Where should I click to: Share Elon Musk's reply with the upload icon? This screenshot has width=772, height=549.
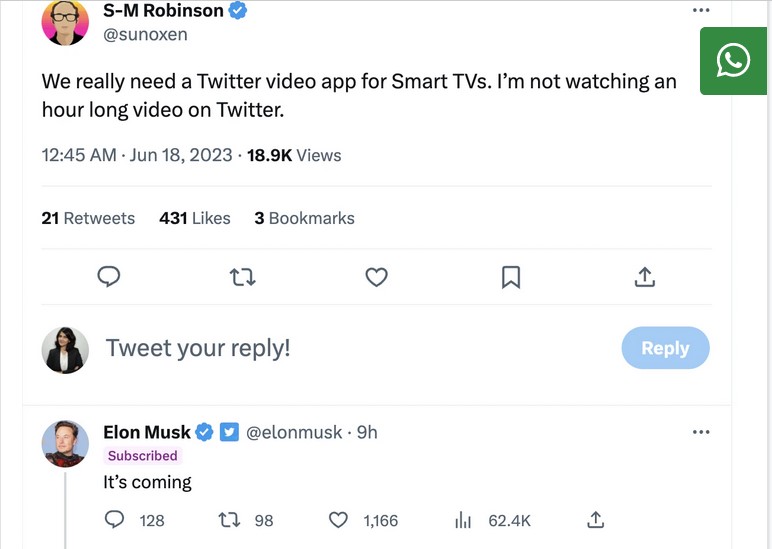click(x=595, y=520)
